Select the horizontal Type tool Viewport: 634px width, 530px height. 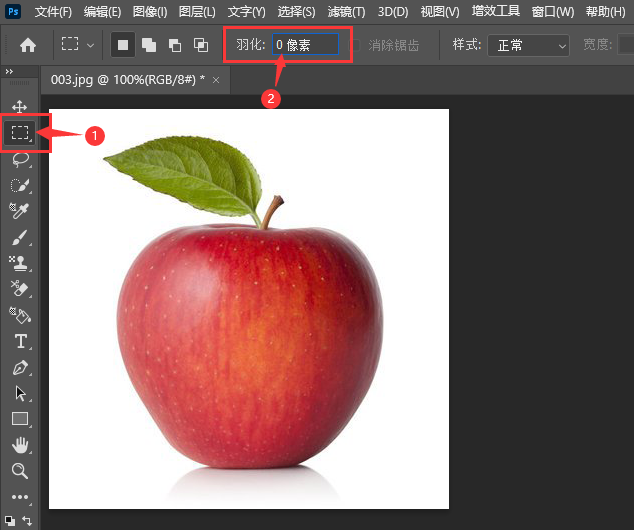[x=19, y=341]
